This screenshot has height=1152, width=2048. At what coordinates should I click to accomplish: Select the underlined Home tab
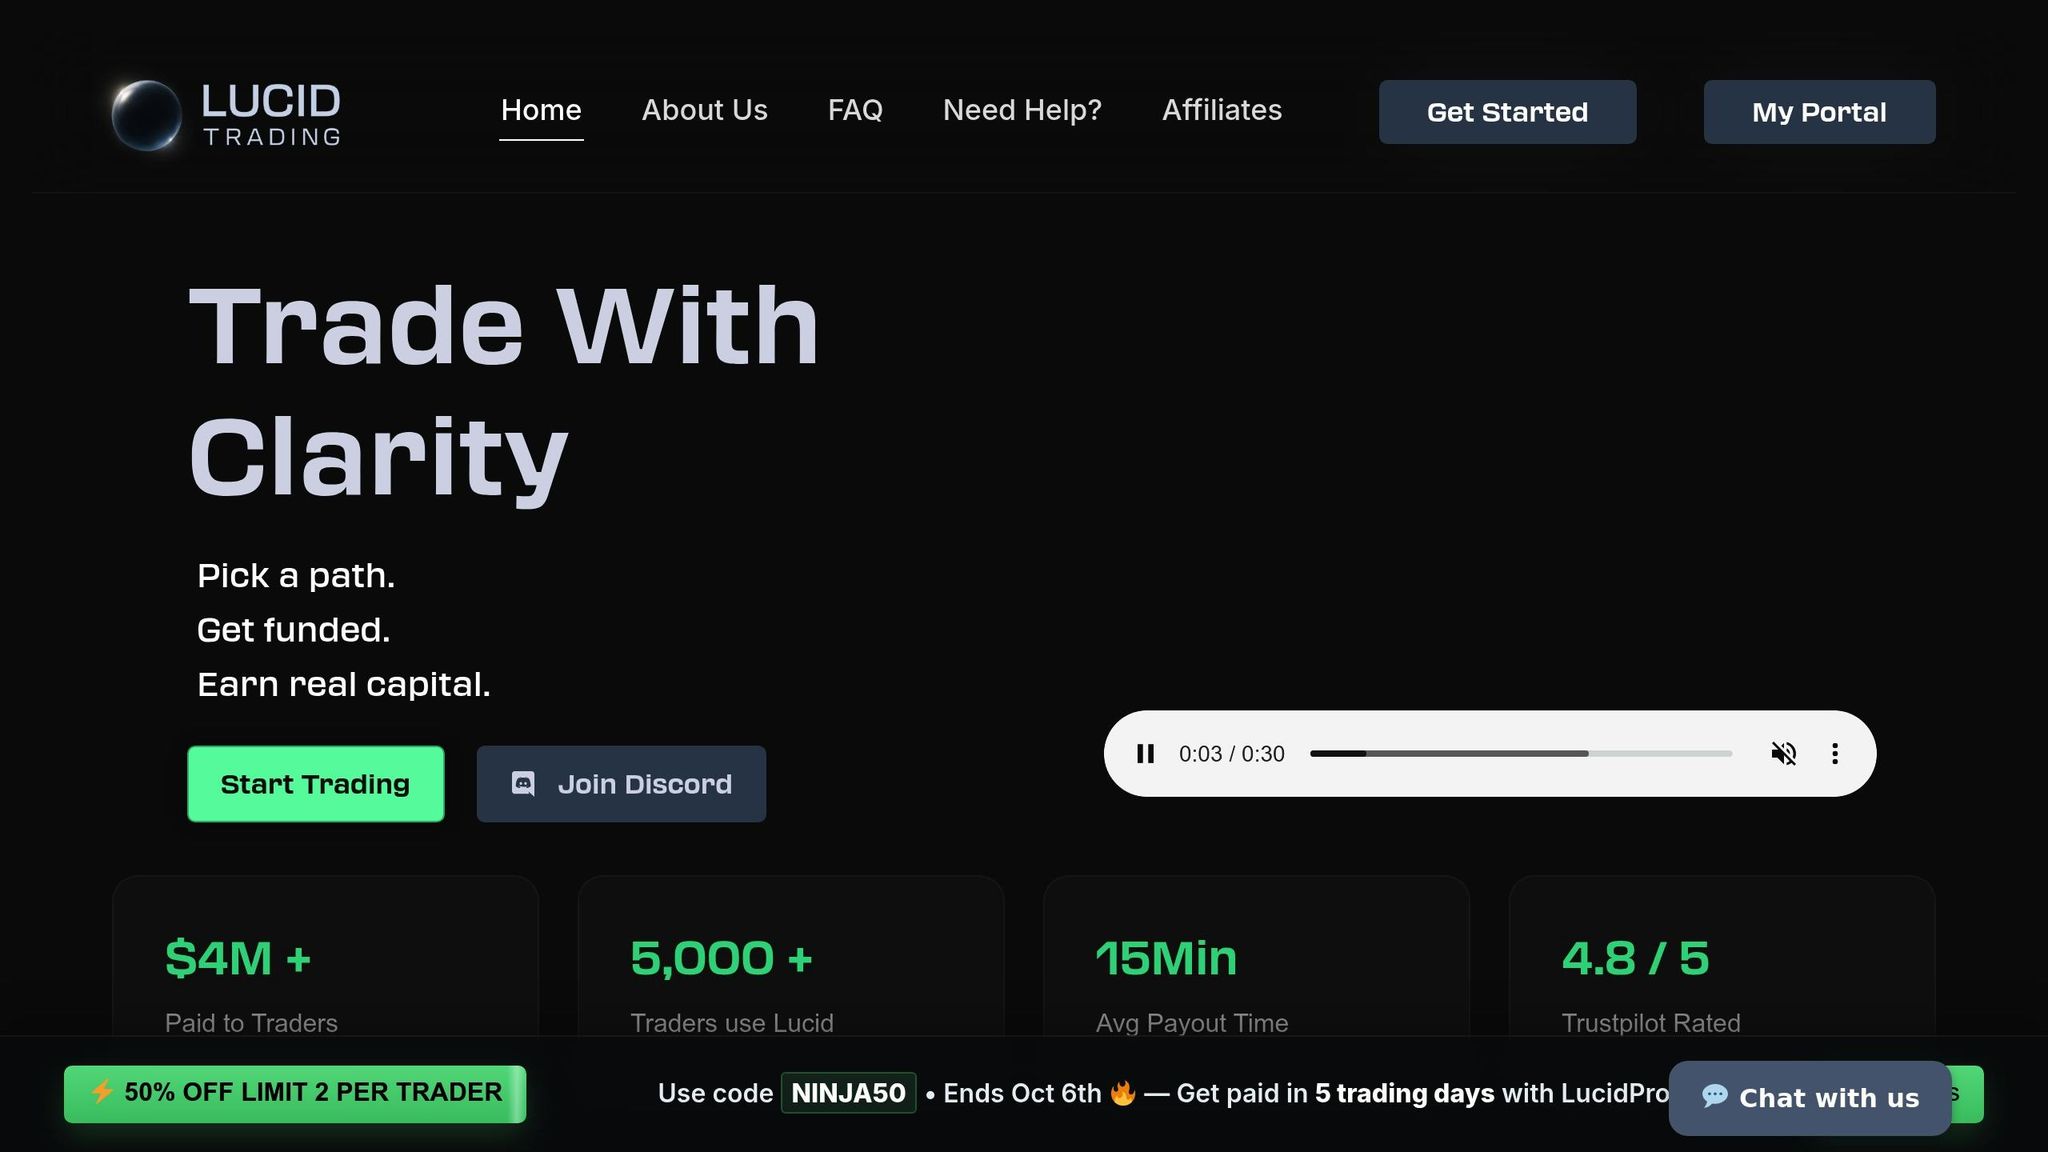tap(541, 111)
